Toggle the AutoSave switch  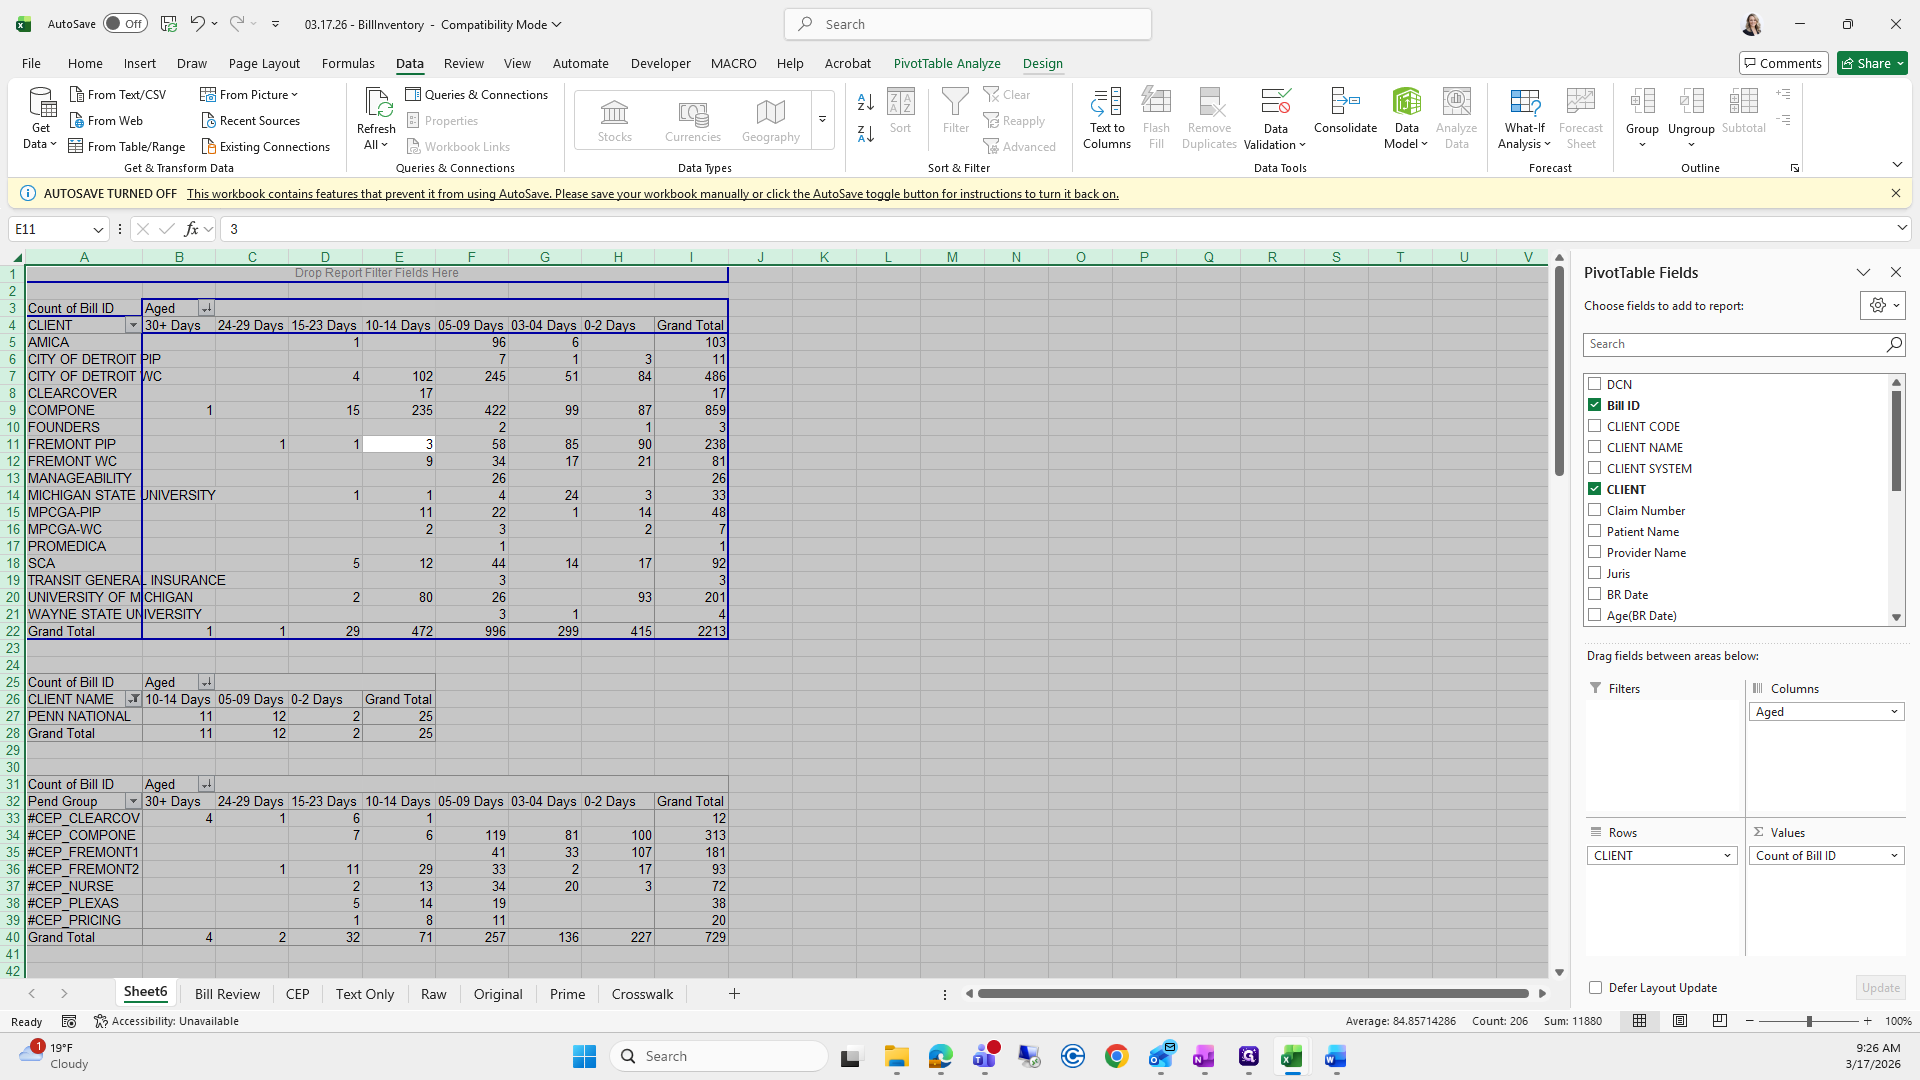coord(126,24)
